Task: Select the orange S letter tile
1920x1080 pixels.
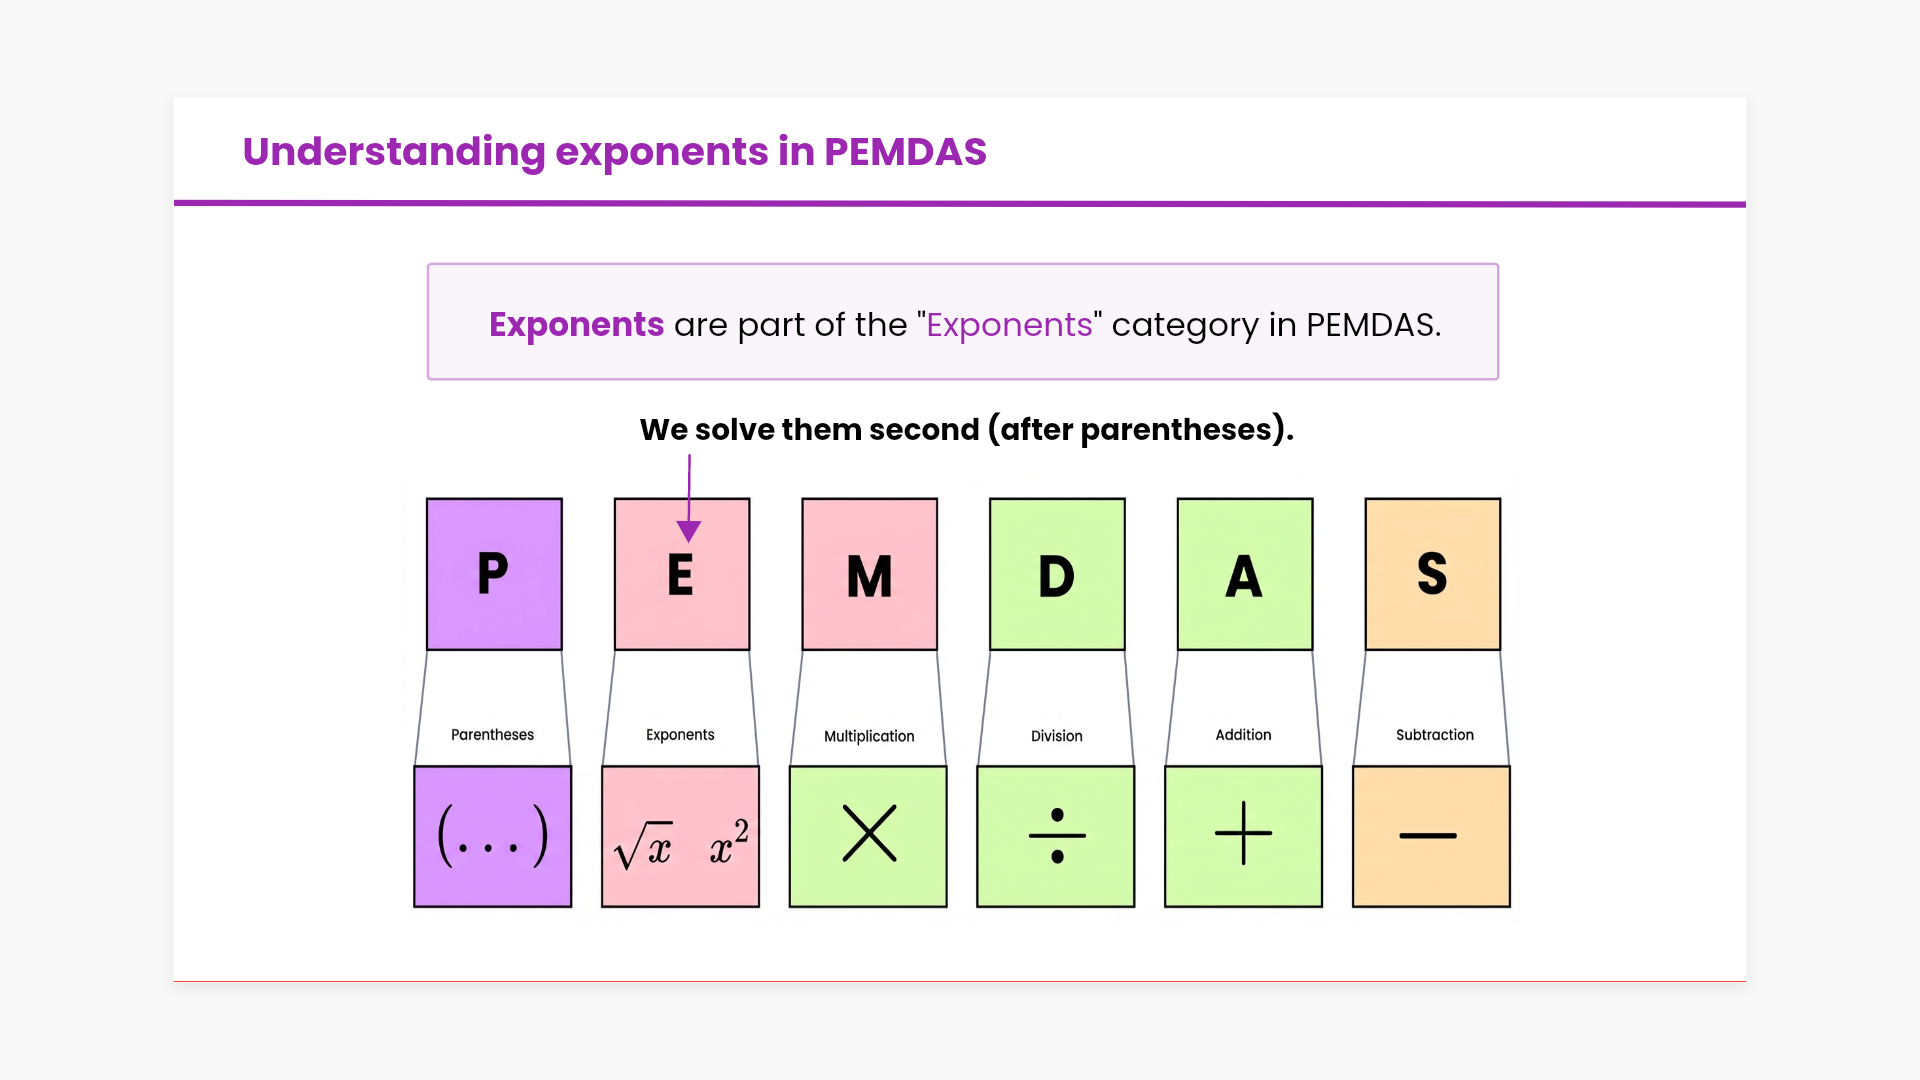Action: [1432, 574]
